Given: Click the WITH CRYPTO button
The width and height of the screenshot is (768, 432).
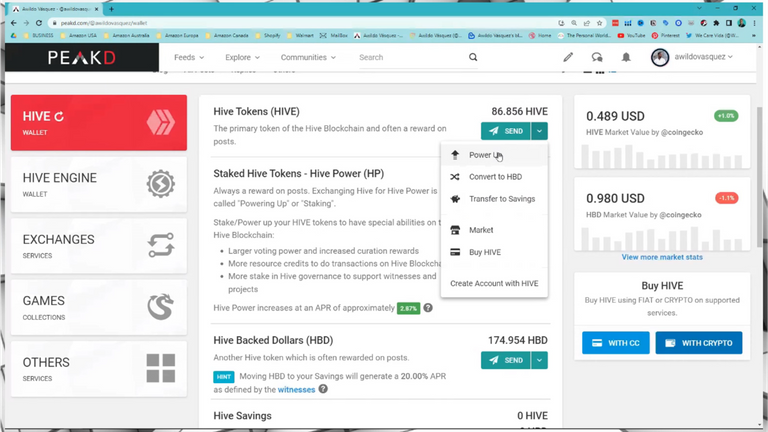Looking at the screenshot, I should click(x=699, y=343).
